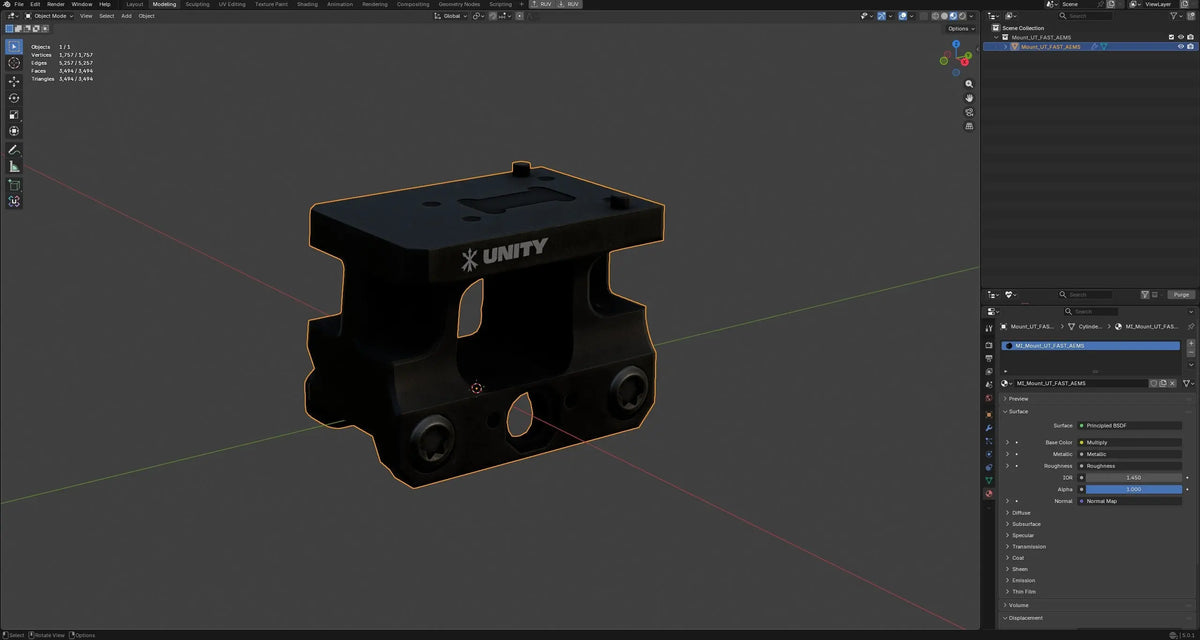
Task: Select the Move tool
Action: coord(14,82)
